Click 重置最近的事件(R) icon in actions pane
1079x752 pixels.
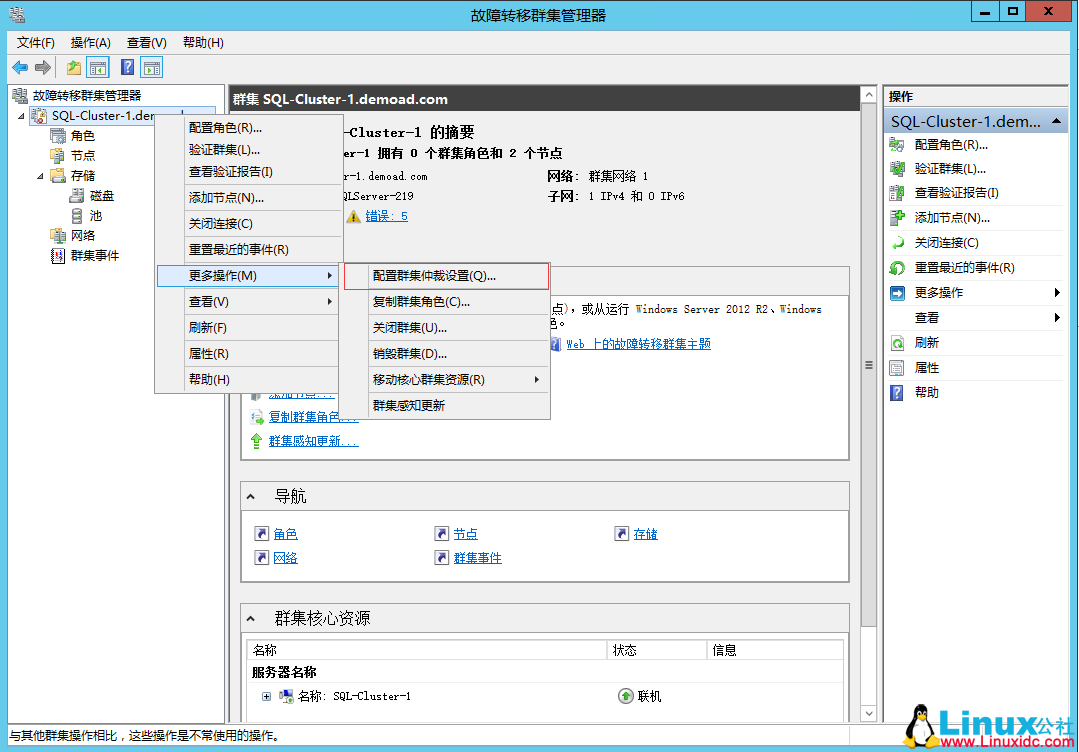(897, 268)
